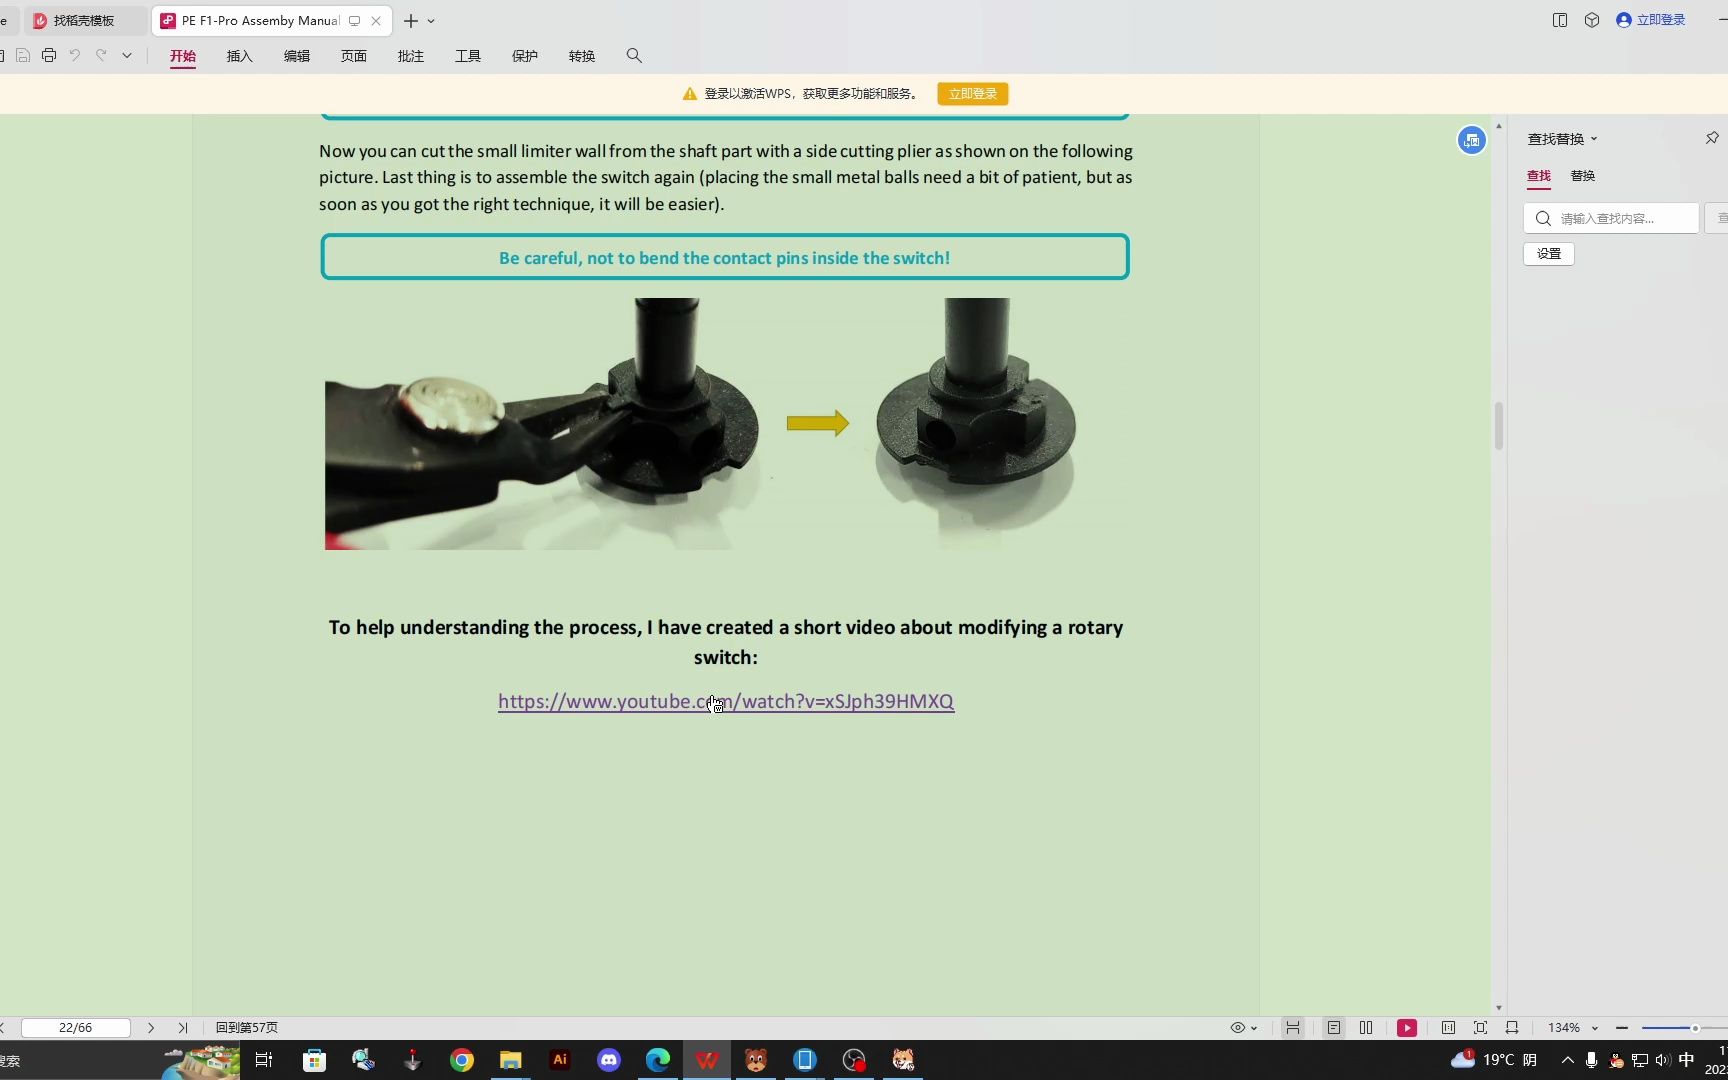The image size is (1728, 1080).
Task: Click 立即登录 account button in title bar
Action: 1651,20
